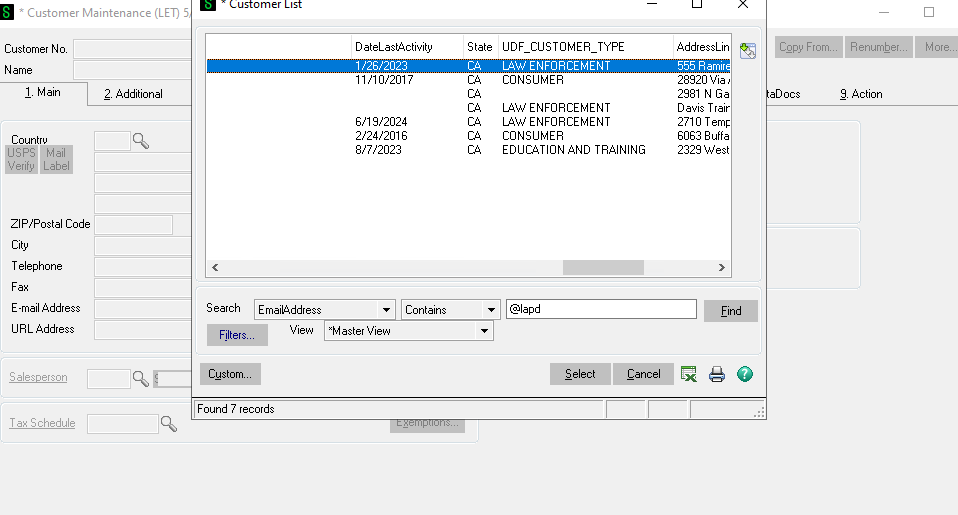Open the 9. Action tab
This screenshot has height=515, width=958.
(x=860, y=94)
